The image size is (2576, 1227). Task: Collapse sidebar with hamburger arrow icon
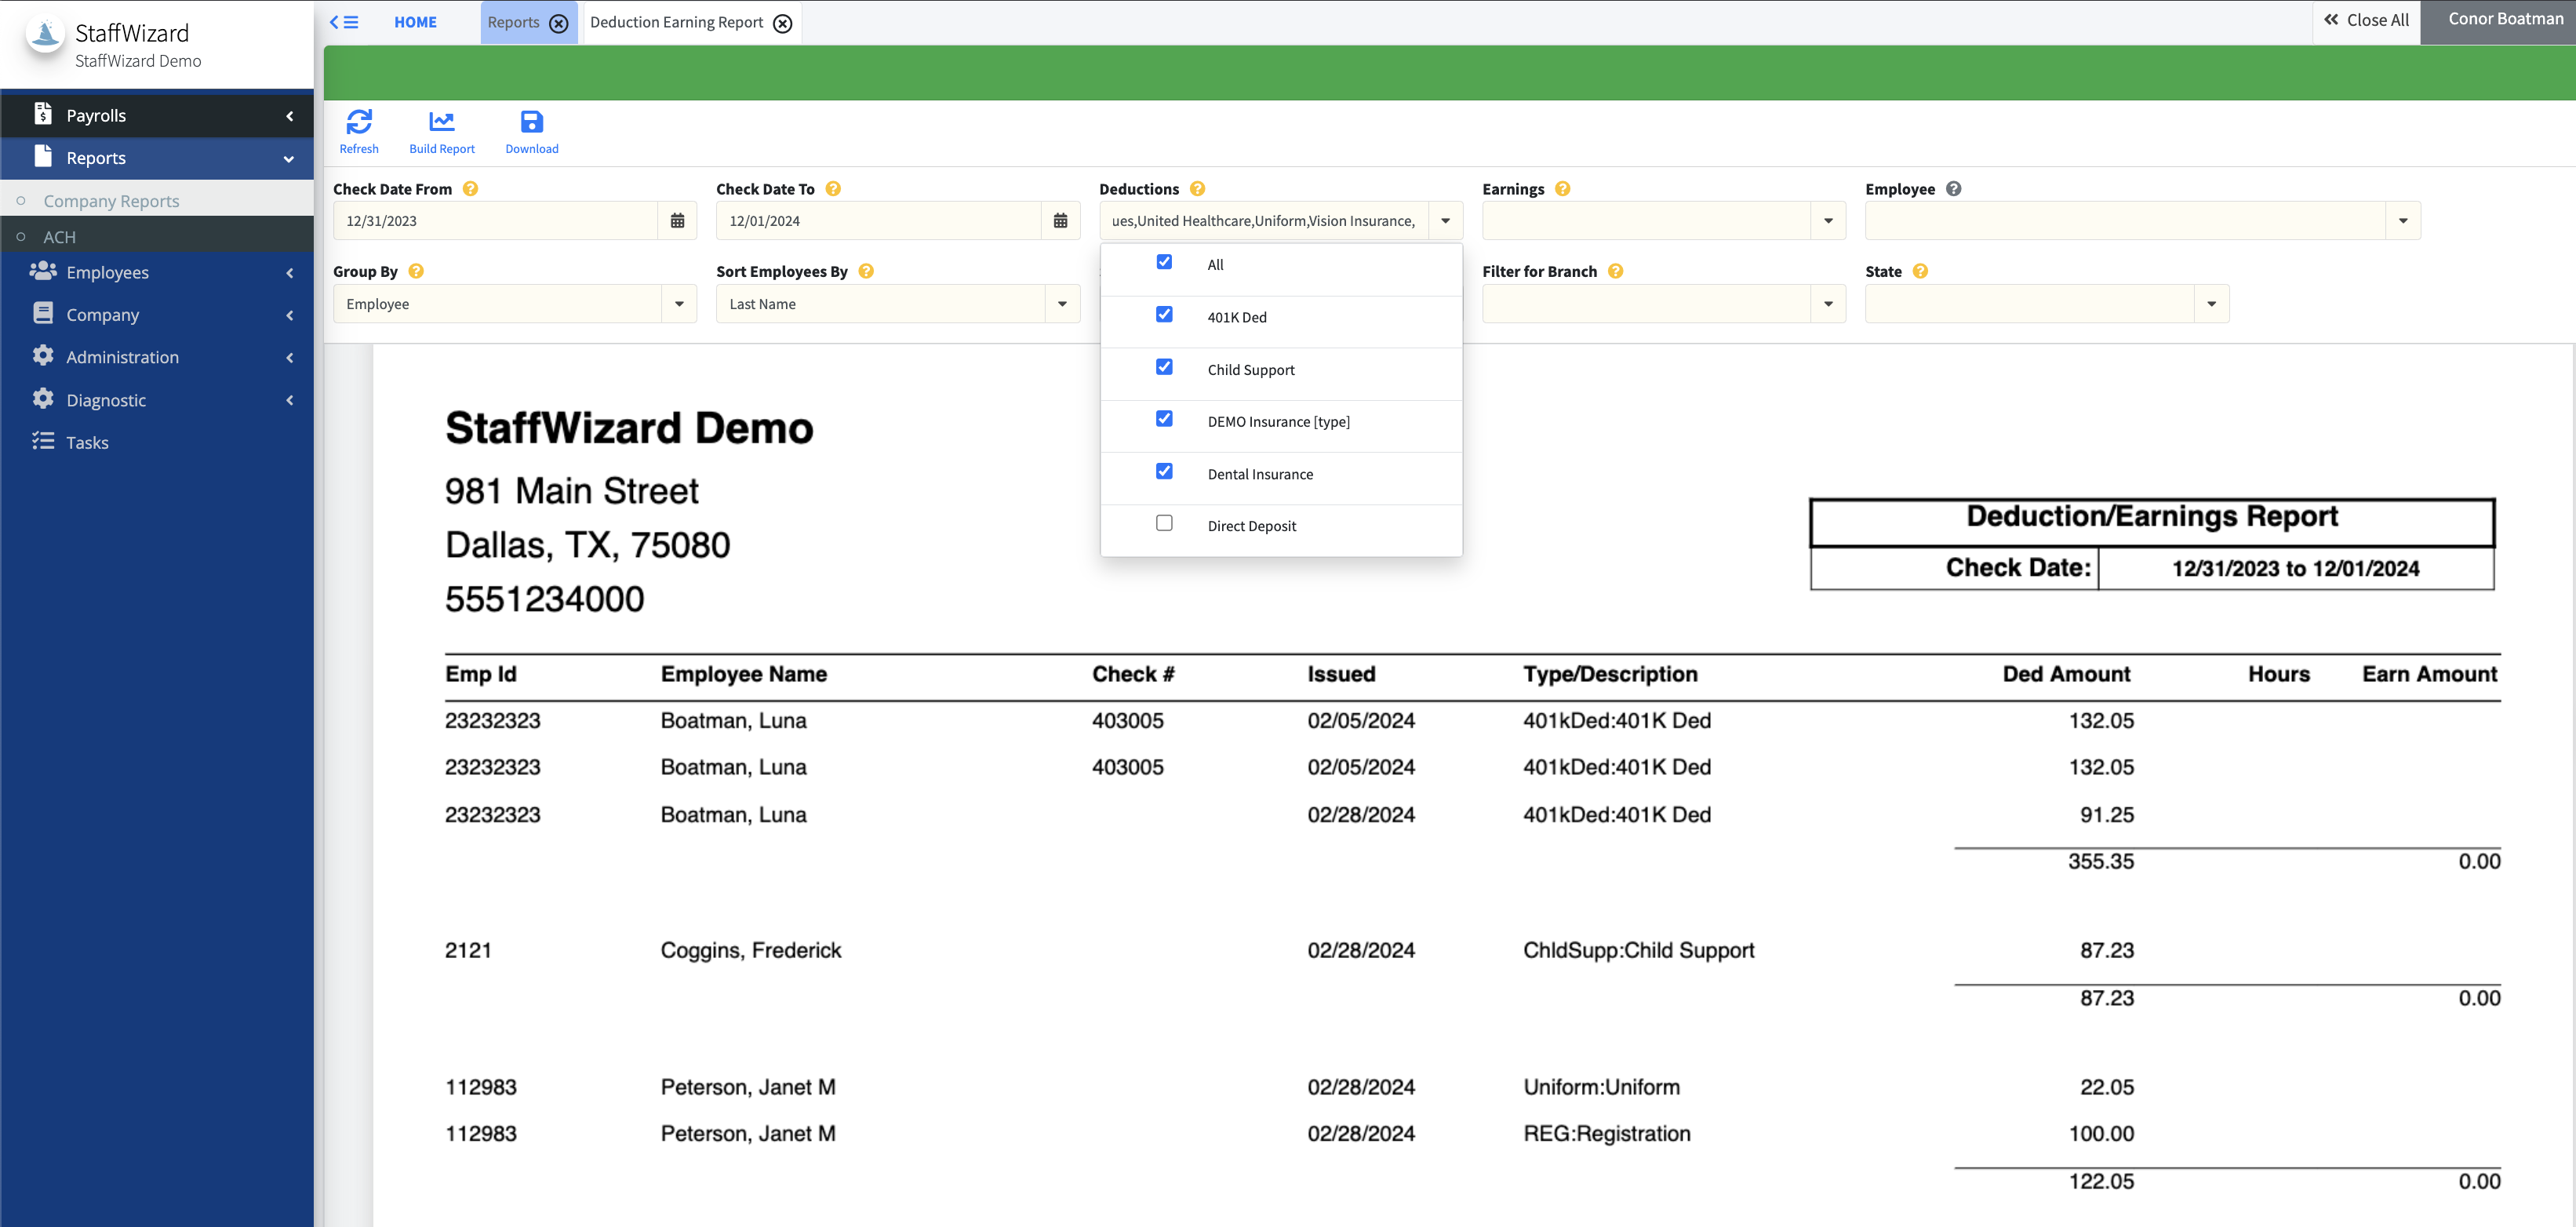point(344,22)
